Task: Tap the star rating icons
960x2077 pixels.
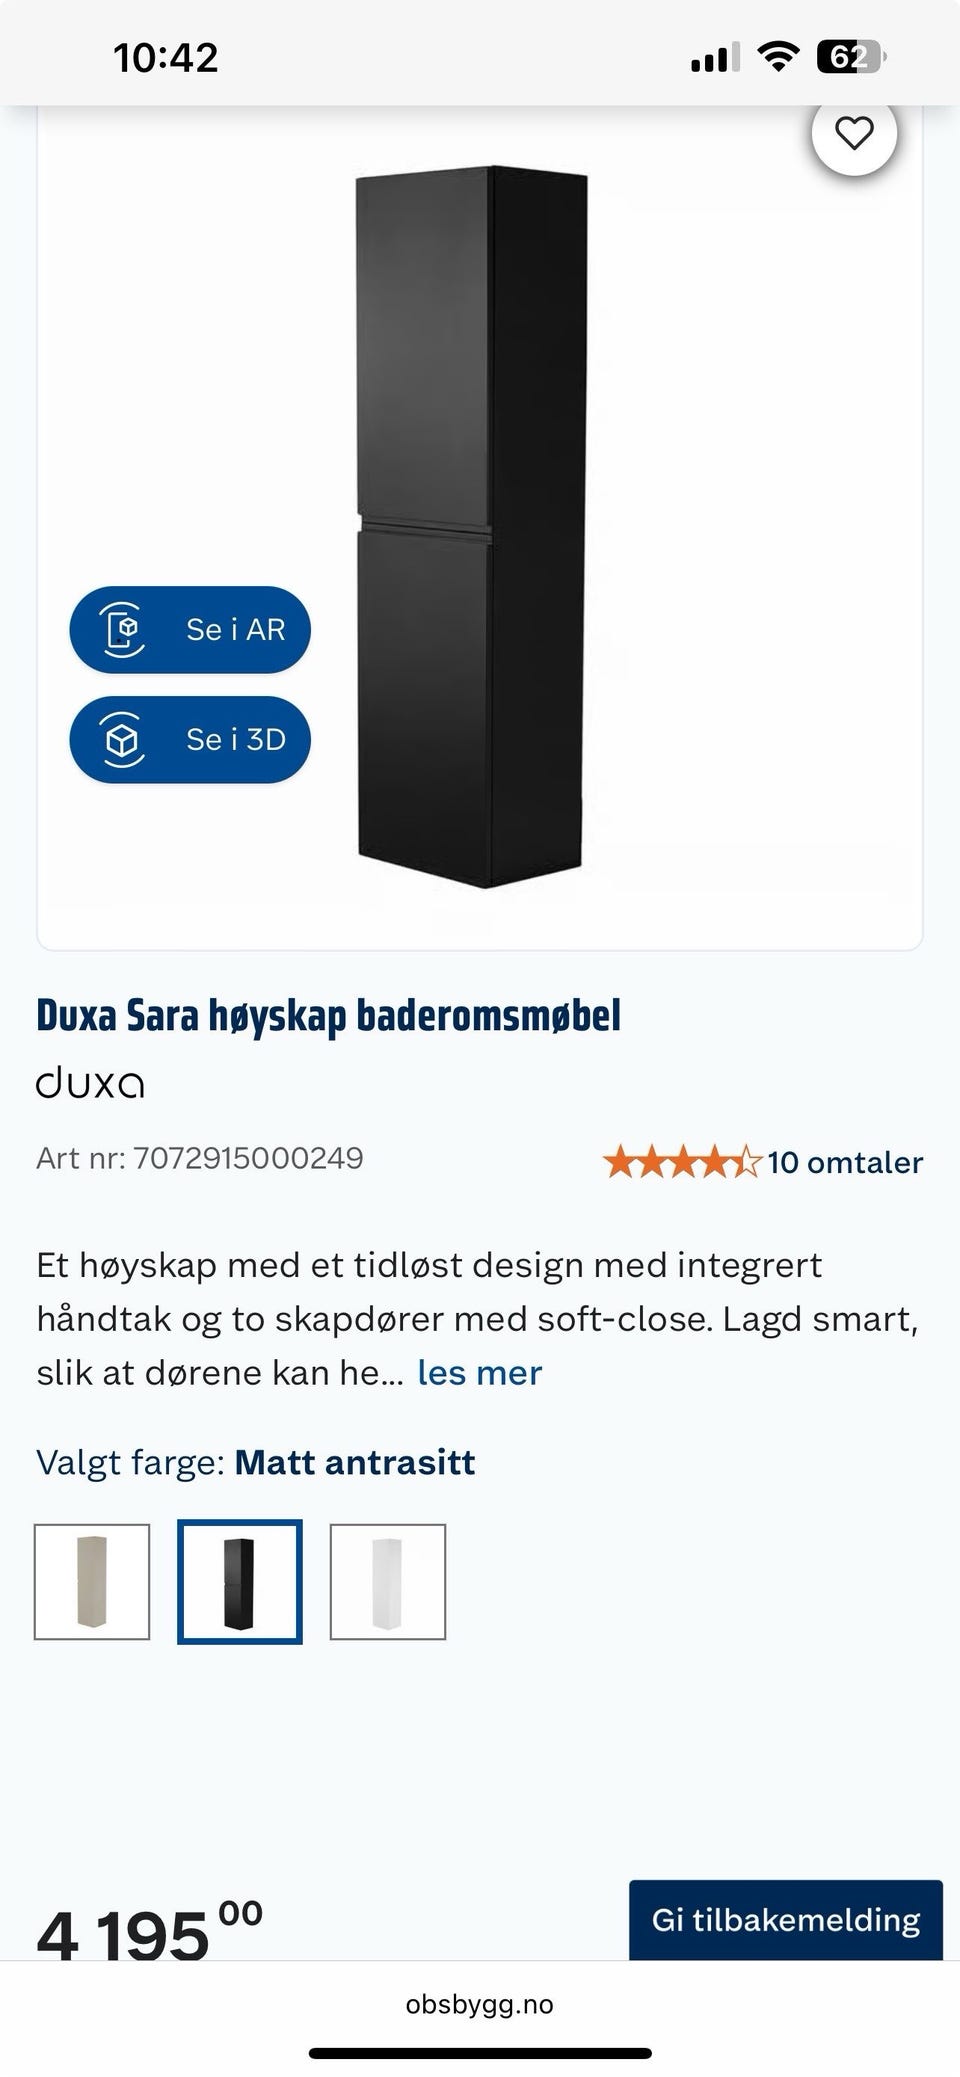Action: click(682, 1162)
